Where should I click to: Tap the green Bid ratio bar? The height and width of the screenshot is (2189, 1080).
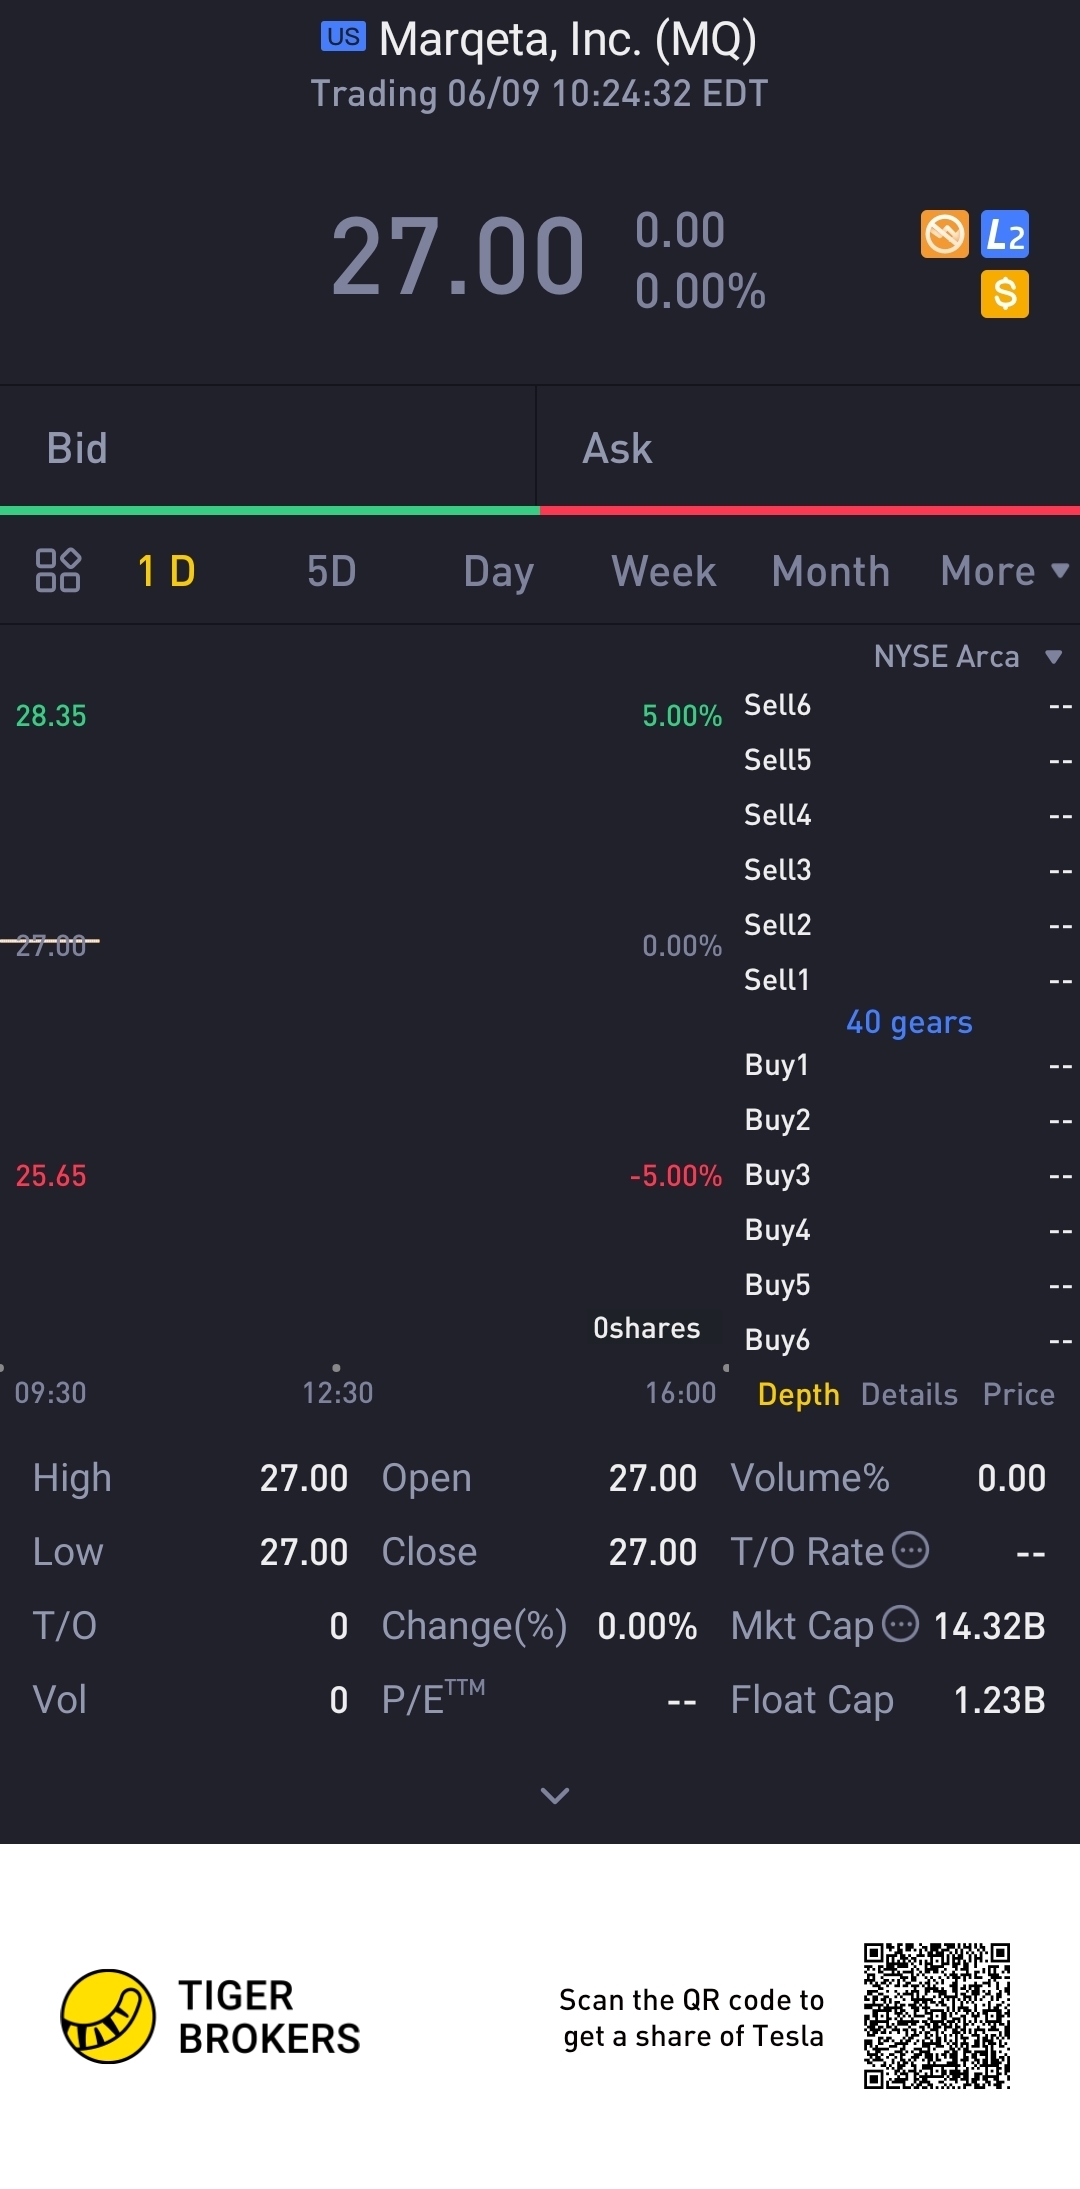coord(270,511)
